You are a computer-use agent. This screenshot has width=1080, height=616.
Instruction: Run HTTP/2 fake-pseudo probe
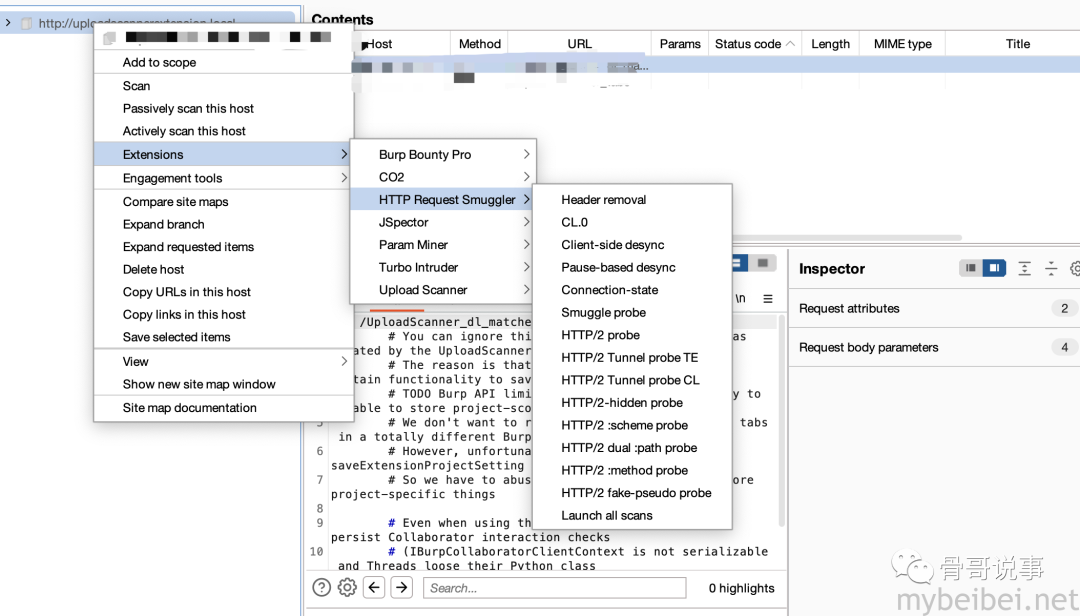(632, 493)
